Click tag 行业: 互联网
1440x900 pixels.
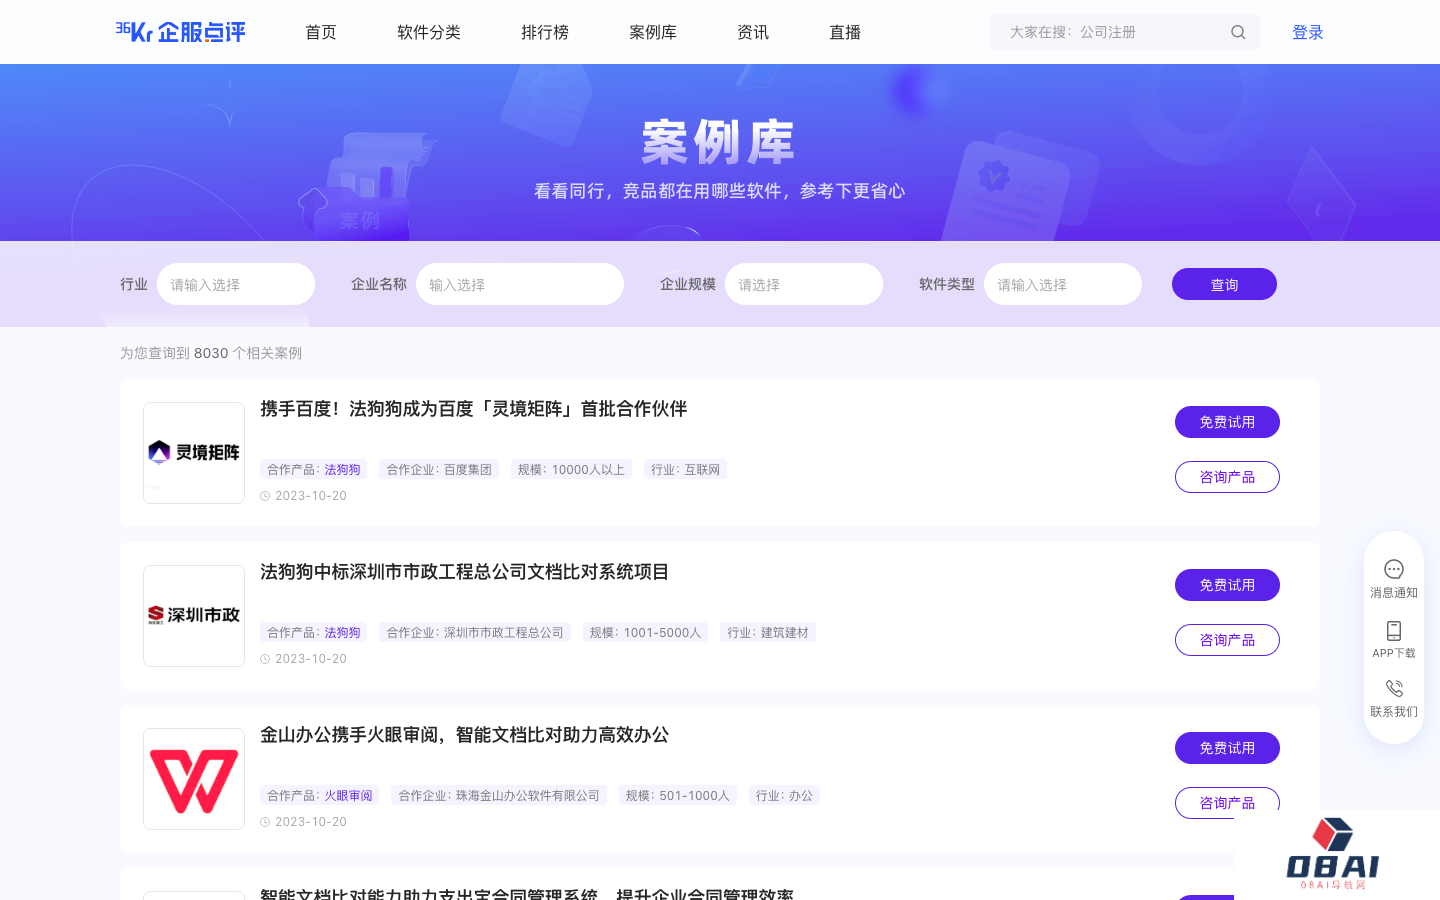[x=685, y=470]
